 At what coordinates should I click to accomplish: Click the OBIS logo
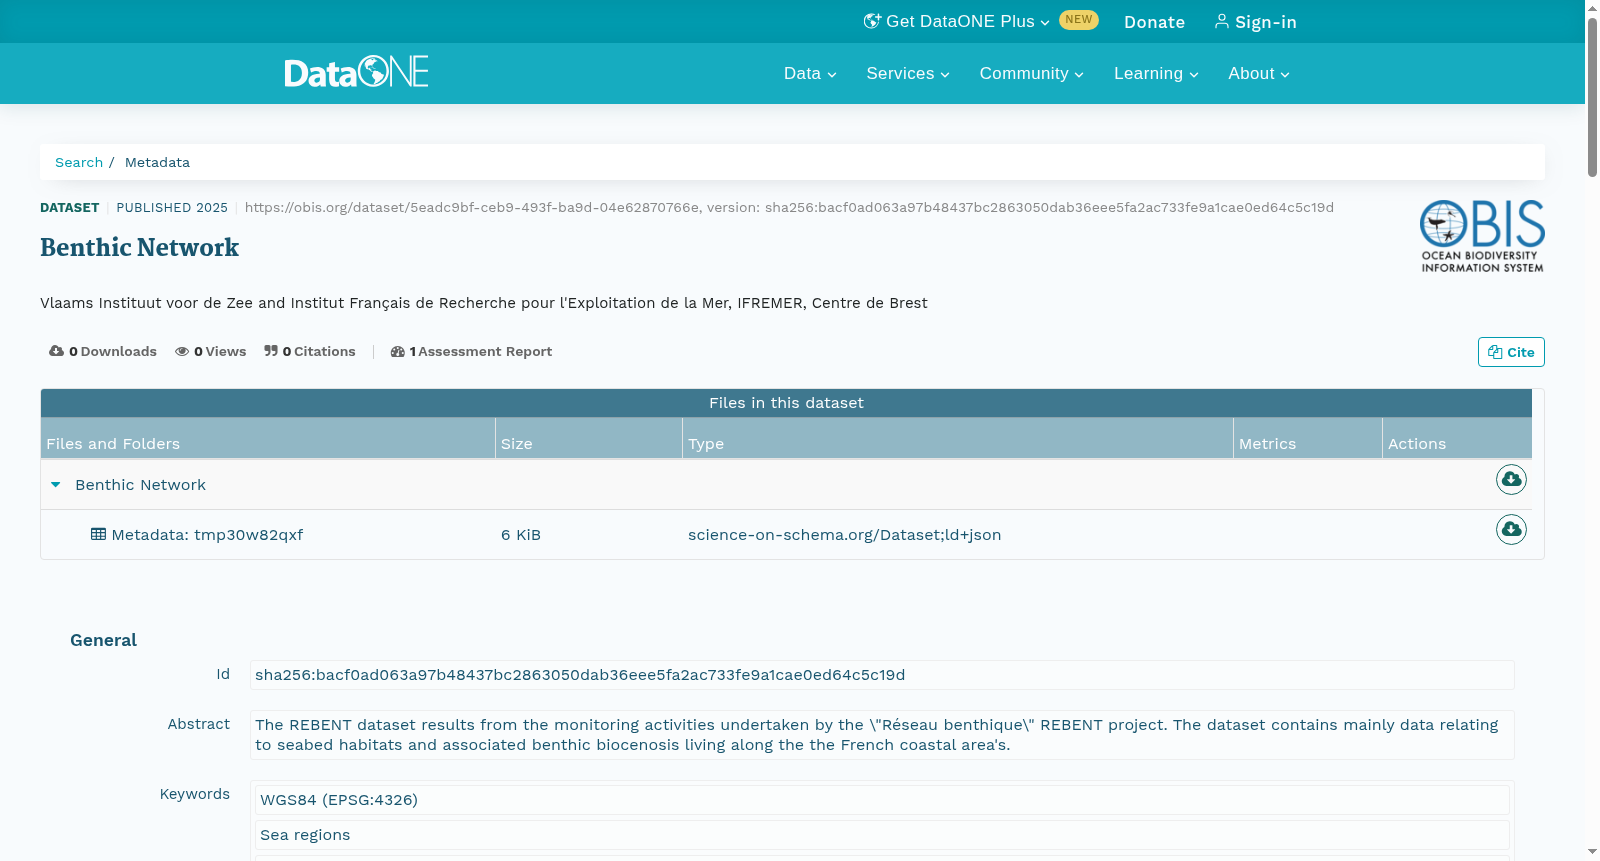(1482, 236)
